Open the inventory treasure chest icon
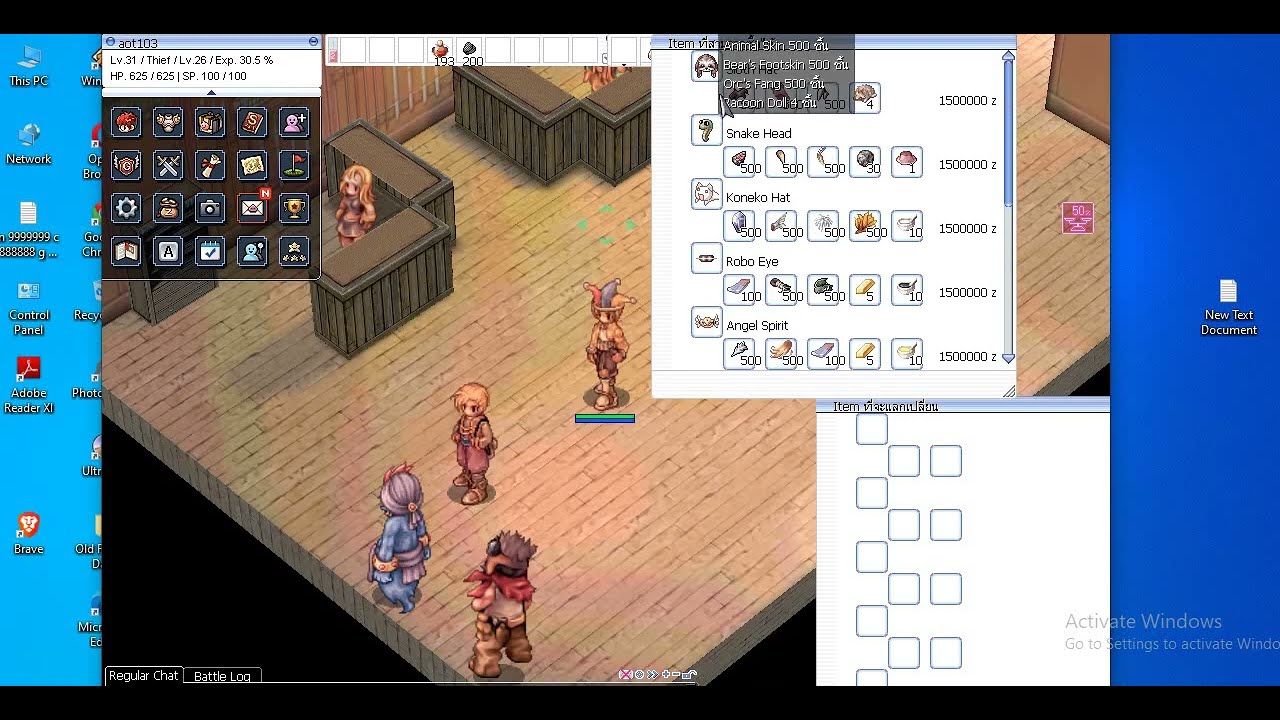The image size is (1280, 720). pos(210,123)
